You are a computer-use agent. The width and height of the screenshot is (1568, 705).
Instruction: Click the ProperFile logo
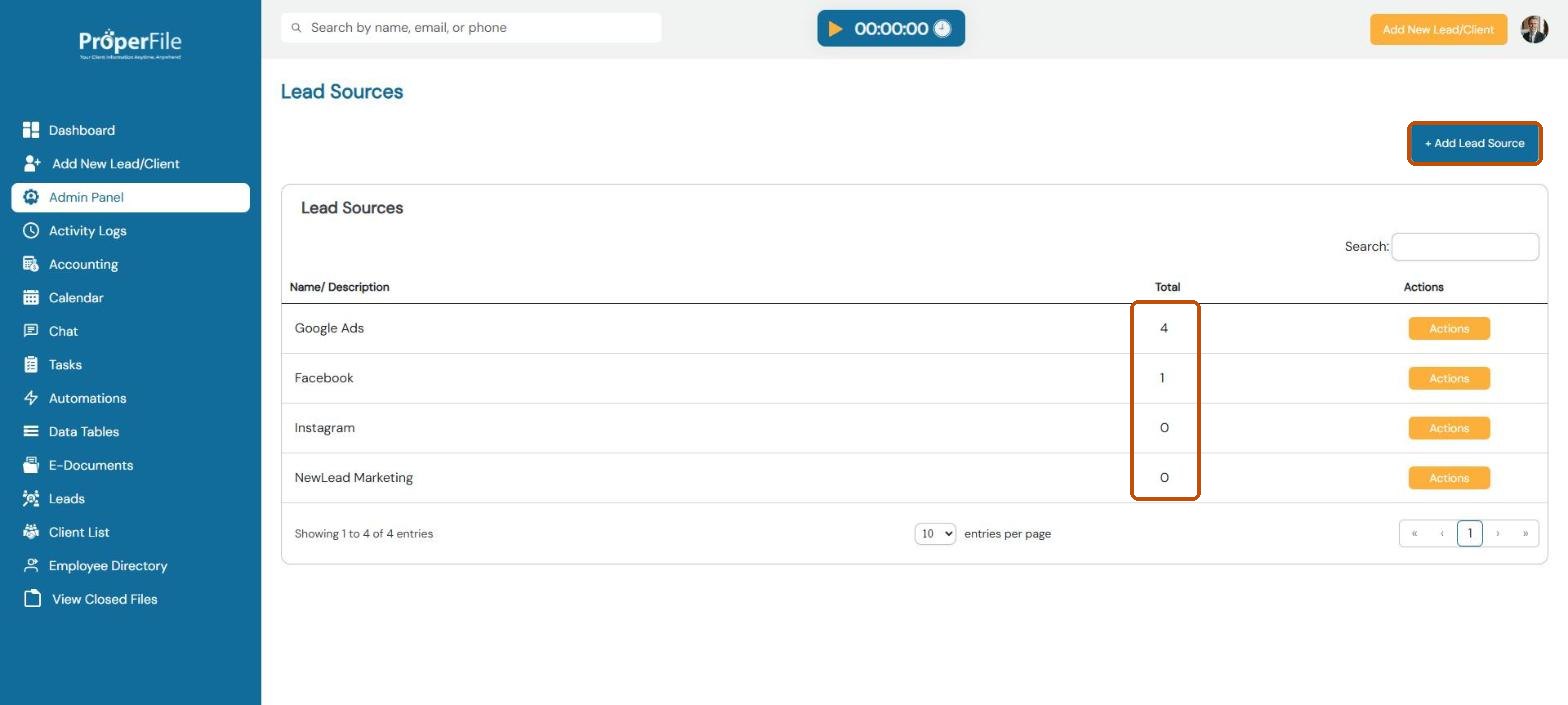click(x=130, y=44)
